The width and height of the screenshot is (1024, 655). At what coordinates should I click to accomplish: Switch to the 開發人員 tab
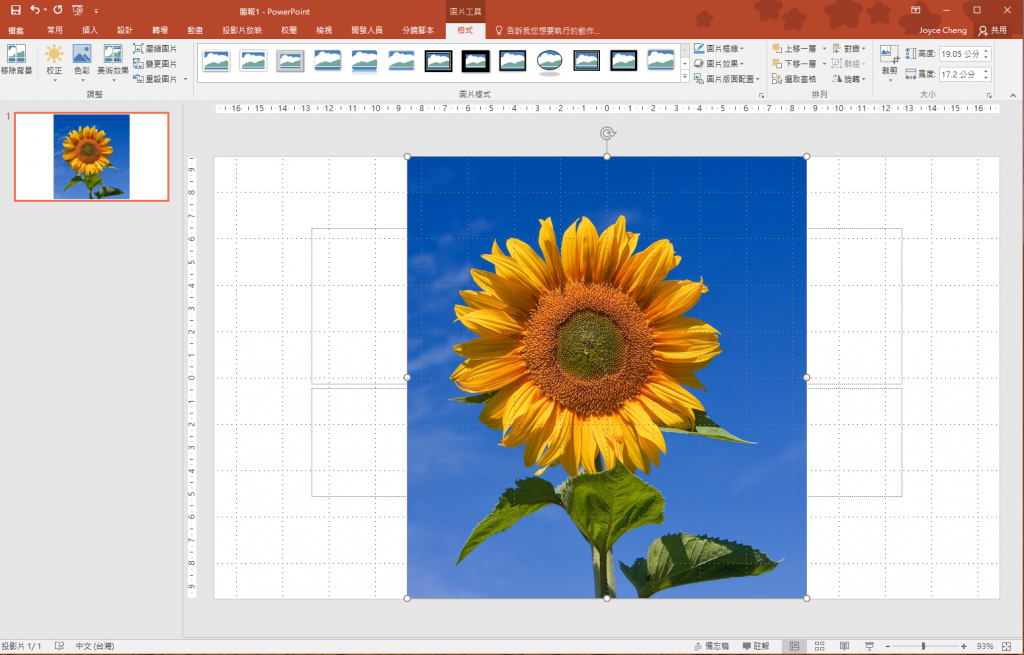(367, 30)
